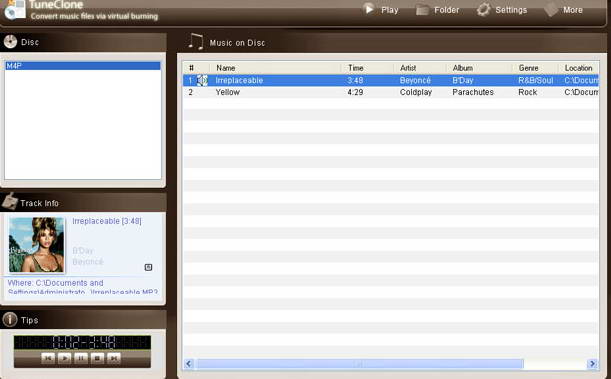611x379 pixels.
Task: Click the Disc panel CD icon
Action: tap(11, 42)
